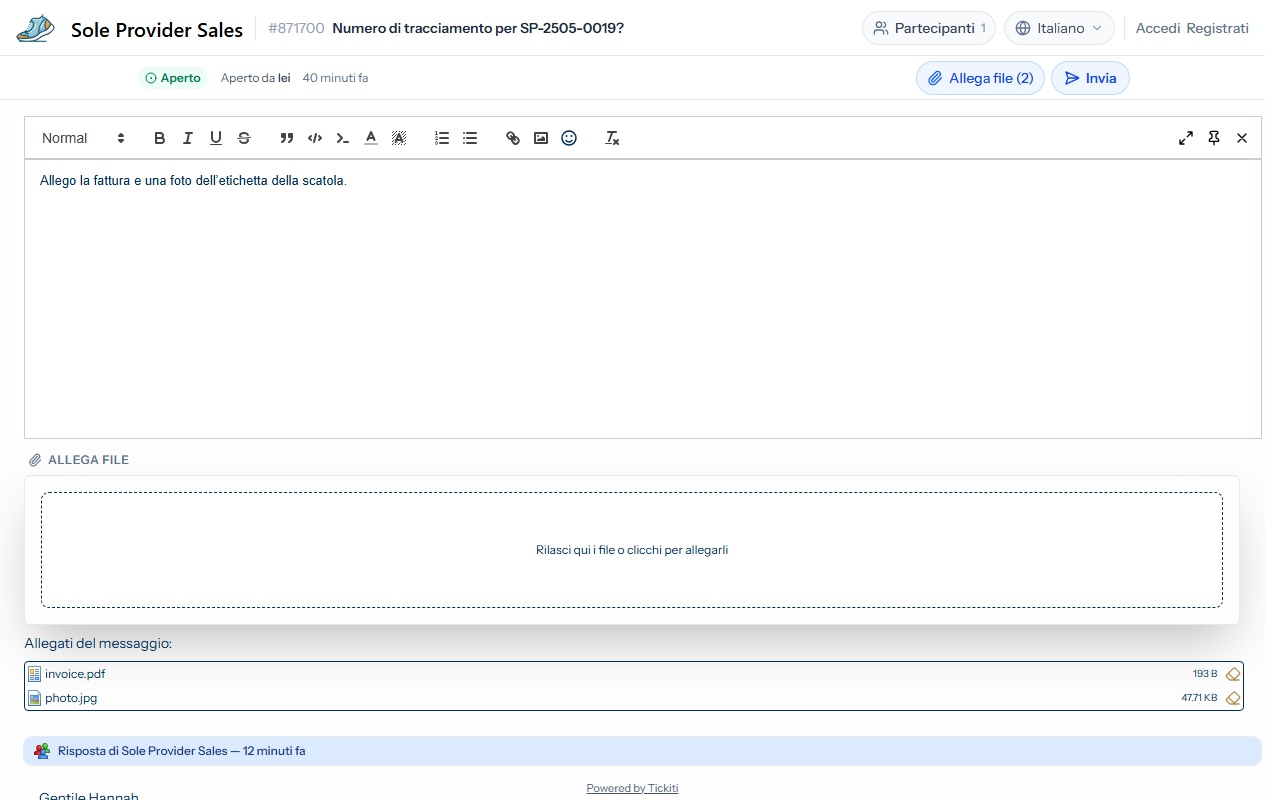1280x800 pixels.
Task: Expand the editor to fullscreen
Action: [1186, 138]
